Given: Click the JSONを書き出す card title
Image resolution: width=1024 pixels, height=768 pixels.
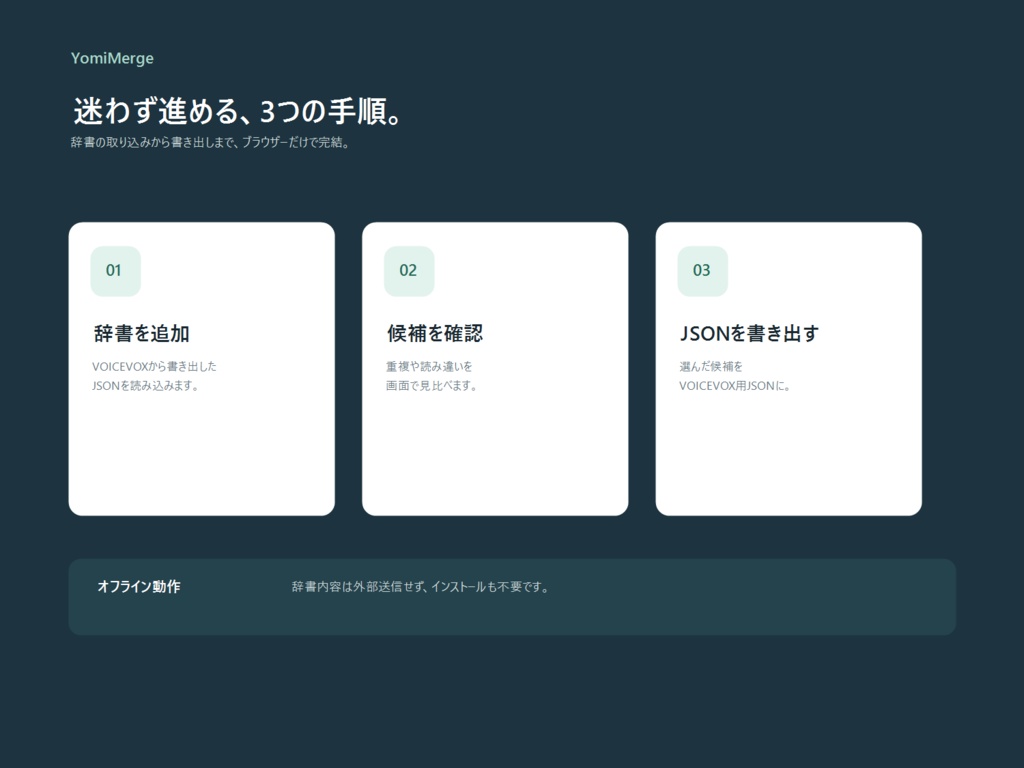Looking at the screenshot, I should point(749,334).
